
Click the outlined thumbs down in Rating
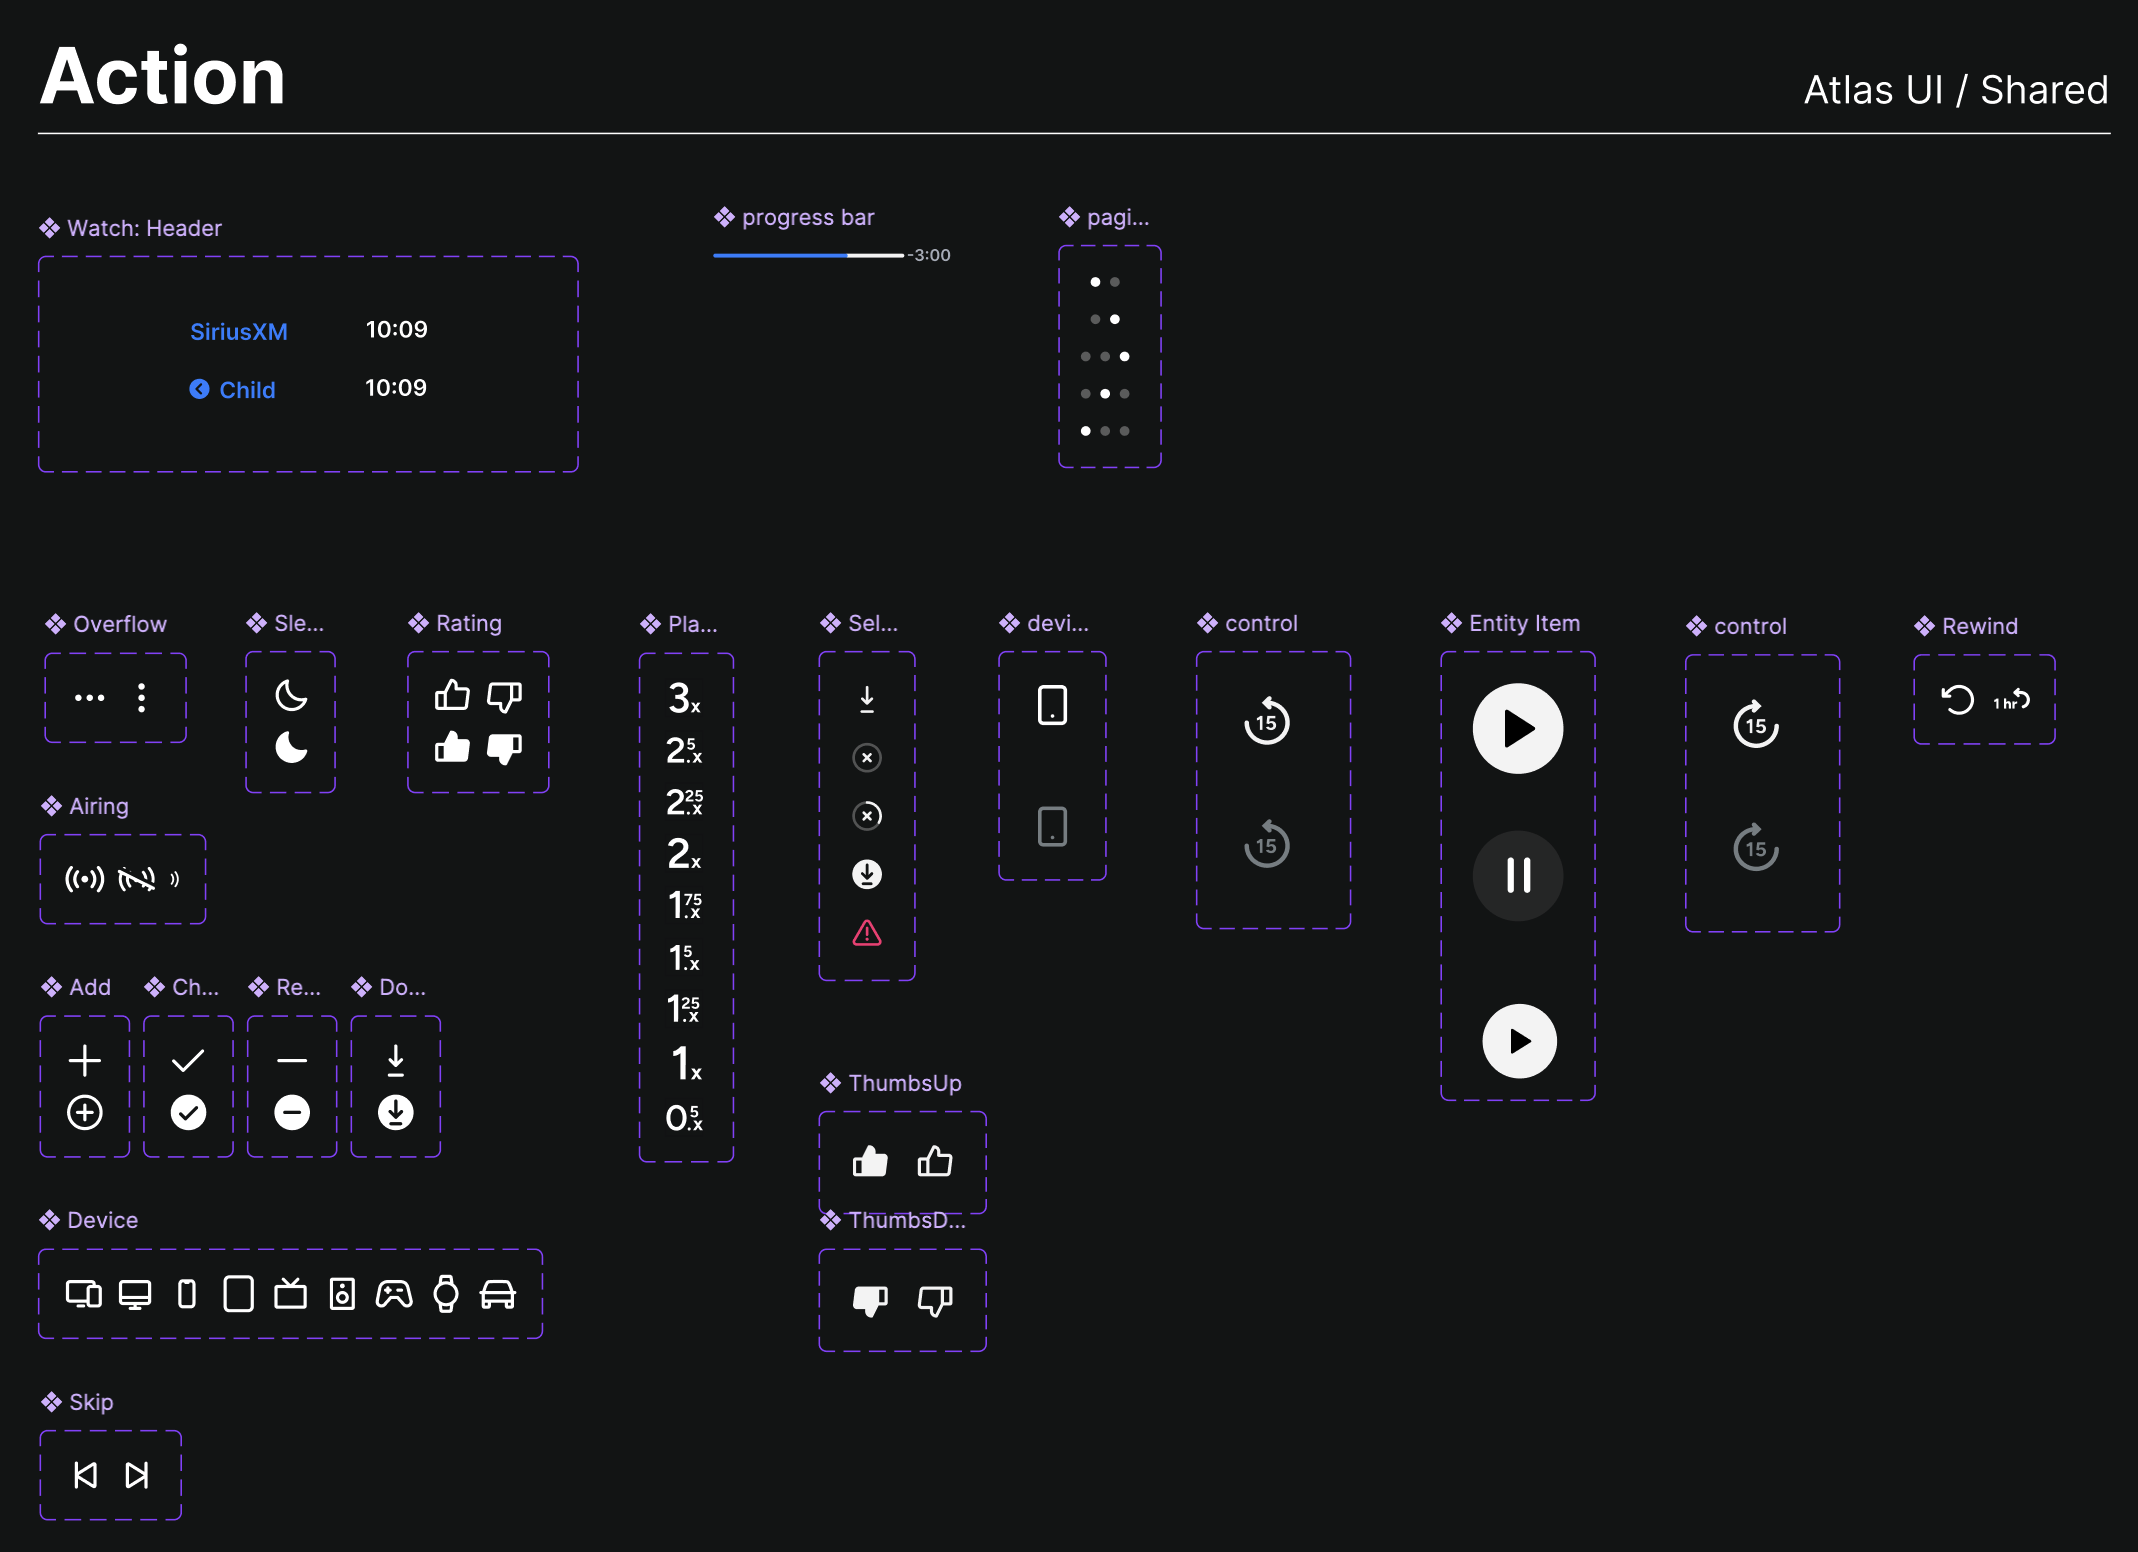pos(504,696)
